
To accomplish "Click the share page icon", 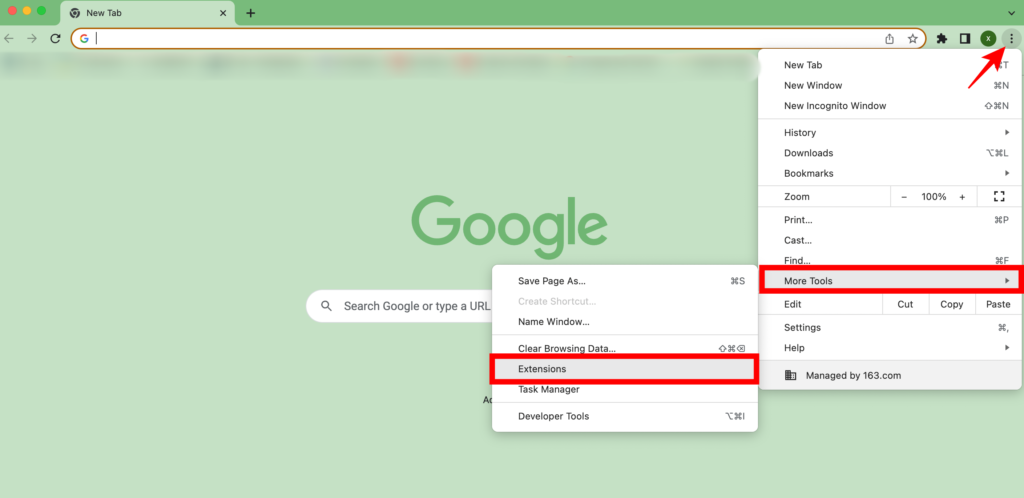I will [889, 39].
